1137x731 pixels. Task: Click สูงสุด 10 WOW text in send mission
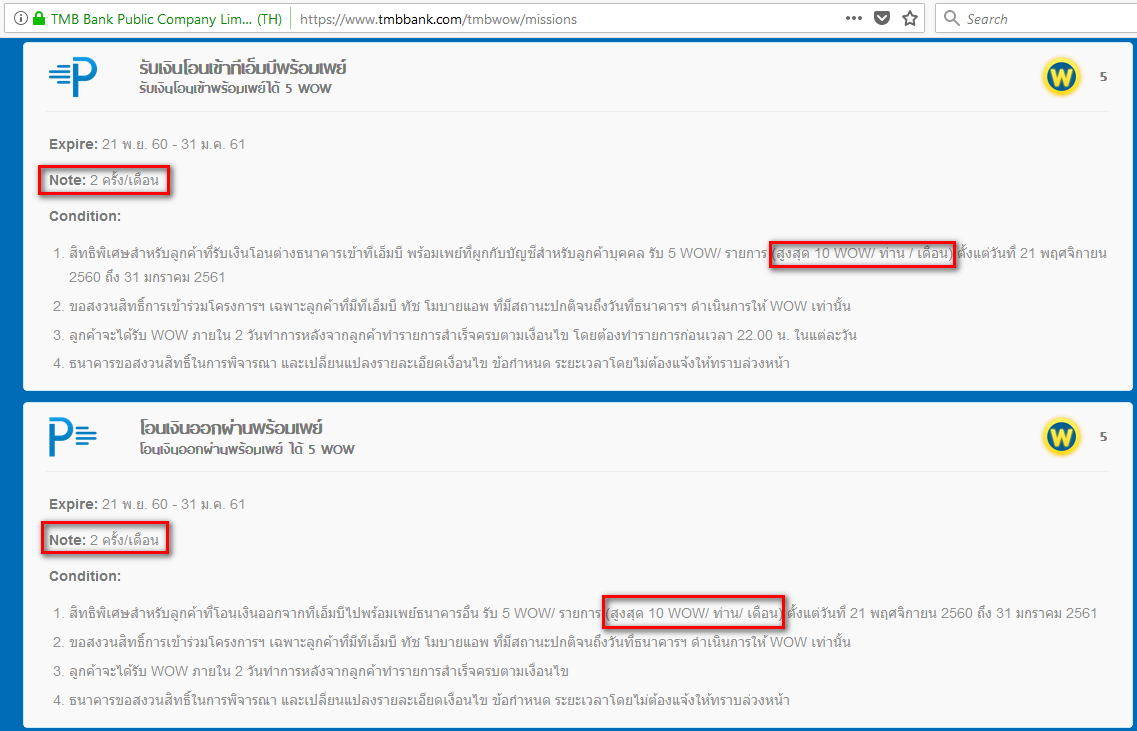(x=694, y=614)
